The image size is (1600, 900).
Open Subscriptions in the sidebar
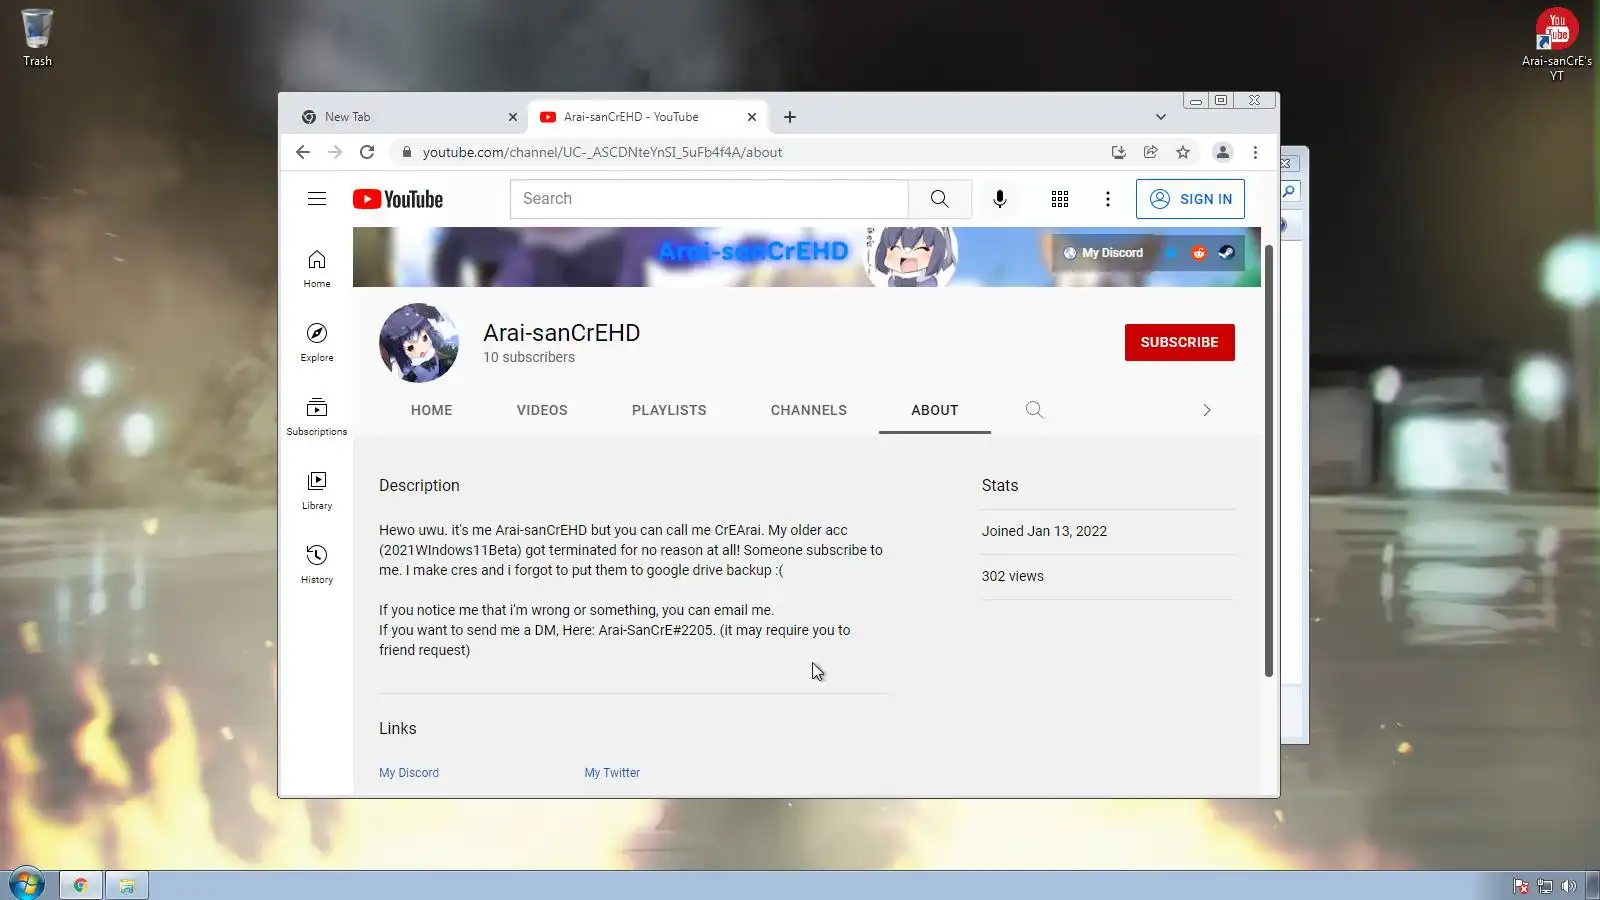(317, 417)
